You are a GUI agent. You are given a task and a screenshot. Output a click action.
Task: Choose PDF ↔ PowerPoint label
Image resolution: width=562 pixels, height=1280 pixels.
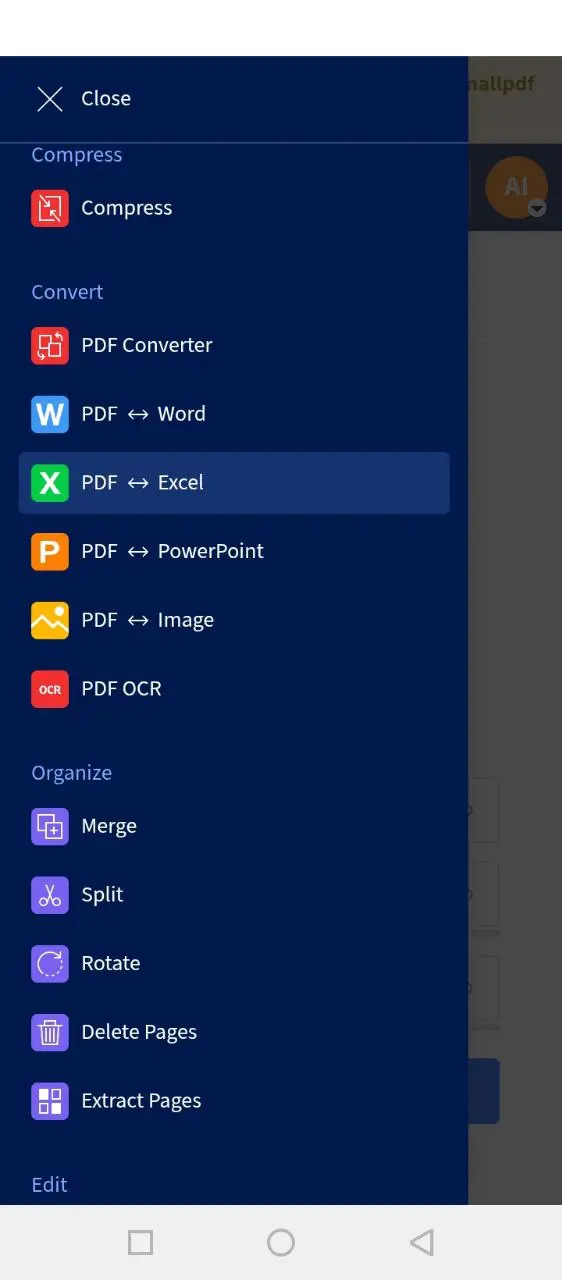click(173, 551)
